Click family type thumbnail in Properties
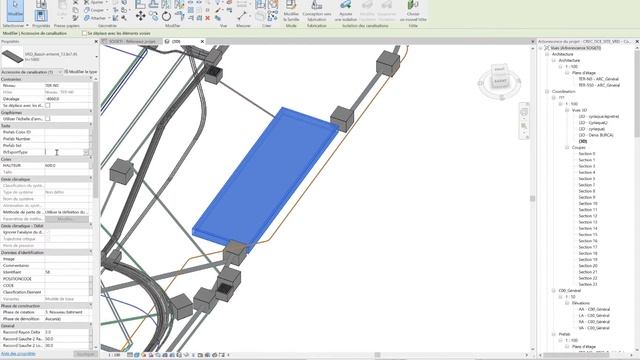The width and height of the screenshot is (640, 360). pyautogui.click(x=12, y=56)
